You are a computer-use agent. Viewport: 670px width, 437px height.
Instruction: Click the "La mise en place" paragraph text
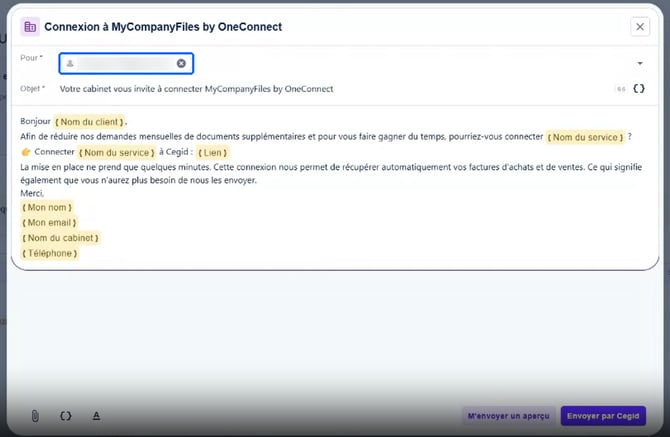(x=331, y=173)
